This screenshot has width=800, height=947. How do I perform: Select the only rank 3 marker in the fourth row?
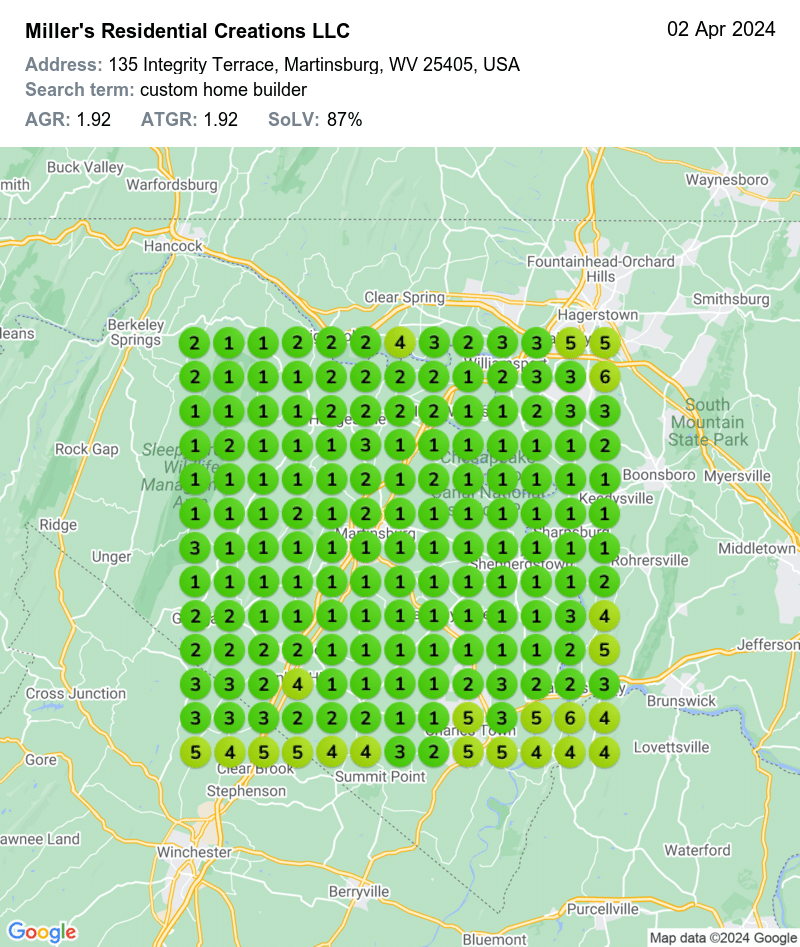(x=366, y=445)
